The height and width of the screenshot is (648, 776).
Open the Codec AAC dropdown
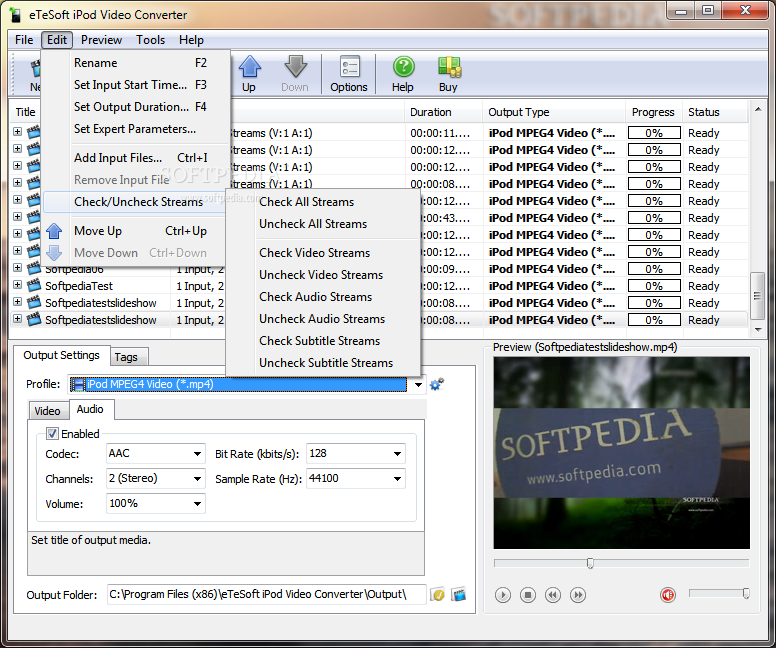(x=197, y=453)
